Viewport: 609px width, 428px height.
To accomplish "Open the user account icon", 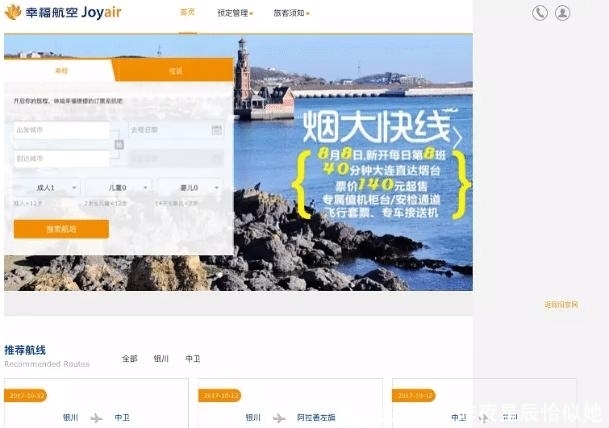I will tap(562, 13).
